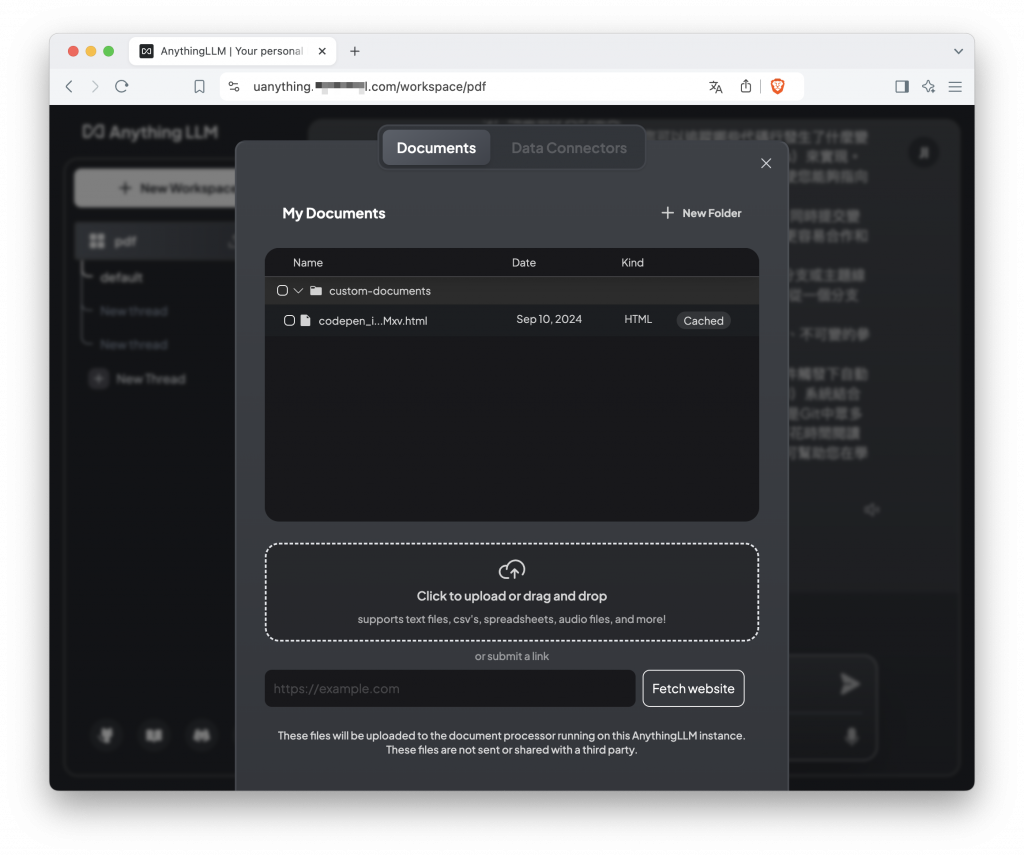The image size is (1024, 856).
Task: Click the Name column header
Action: tap(308, 262)
